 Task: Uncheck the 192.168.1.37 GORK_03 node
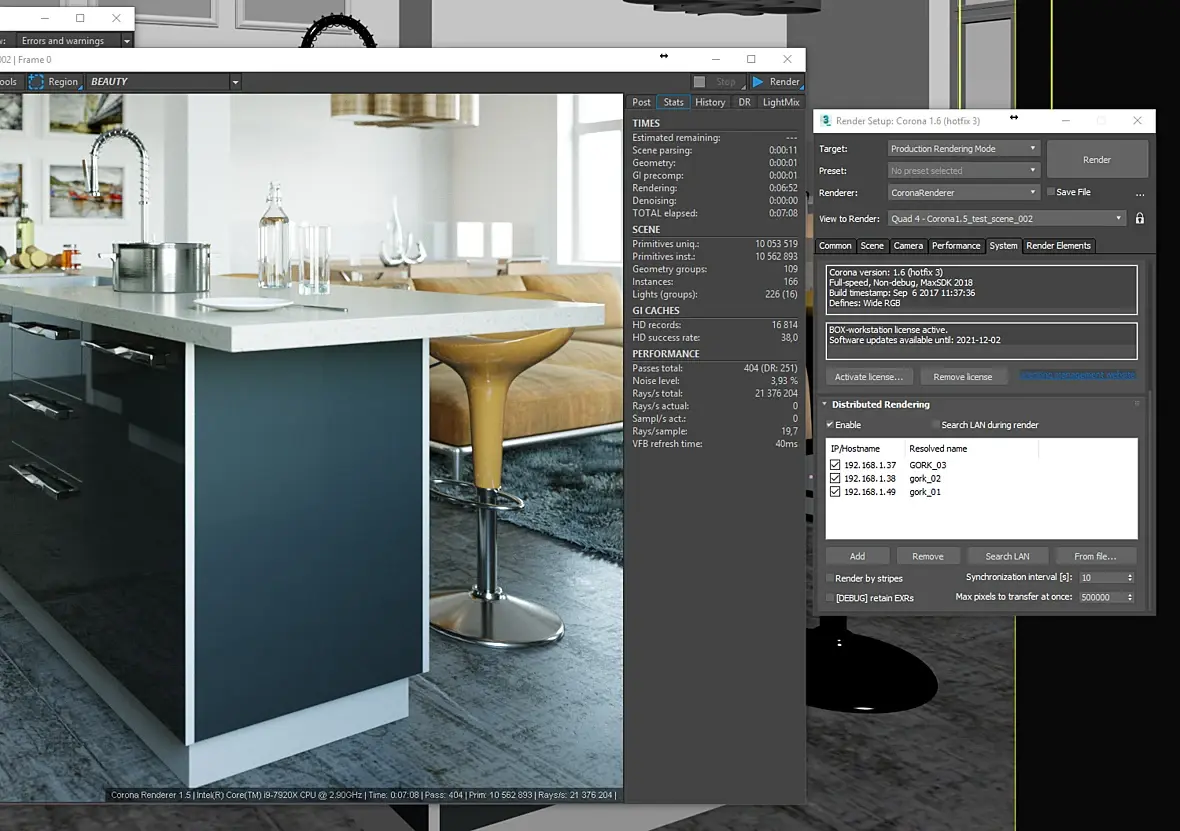point(835,465)
